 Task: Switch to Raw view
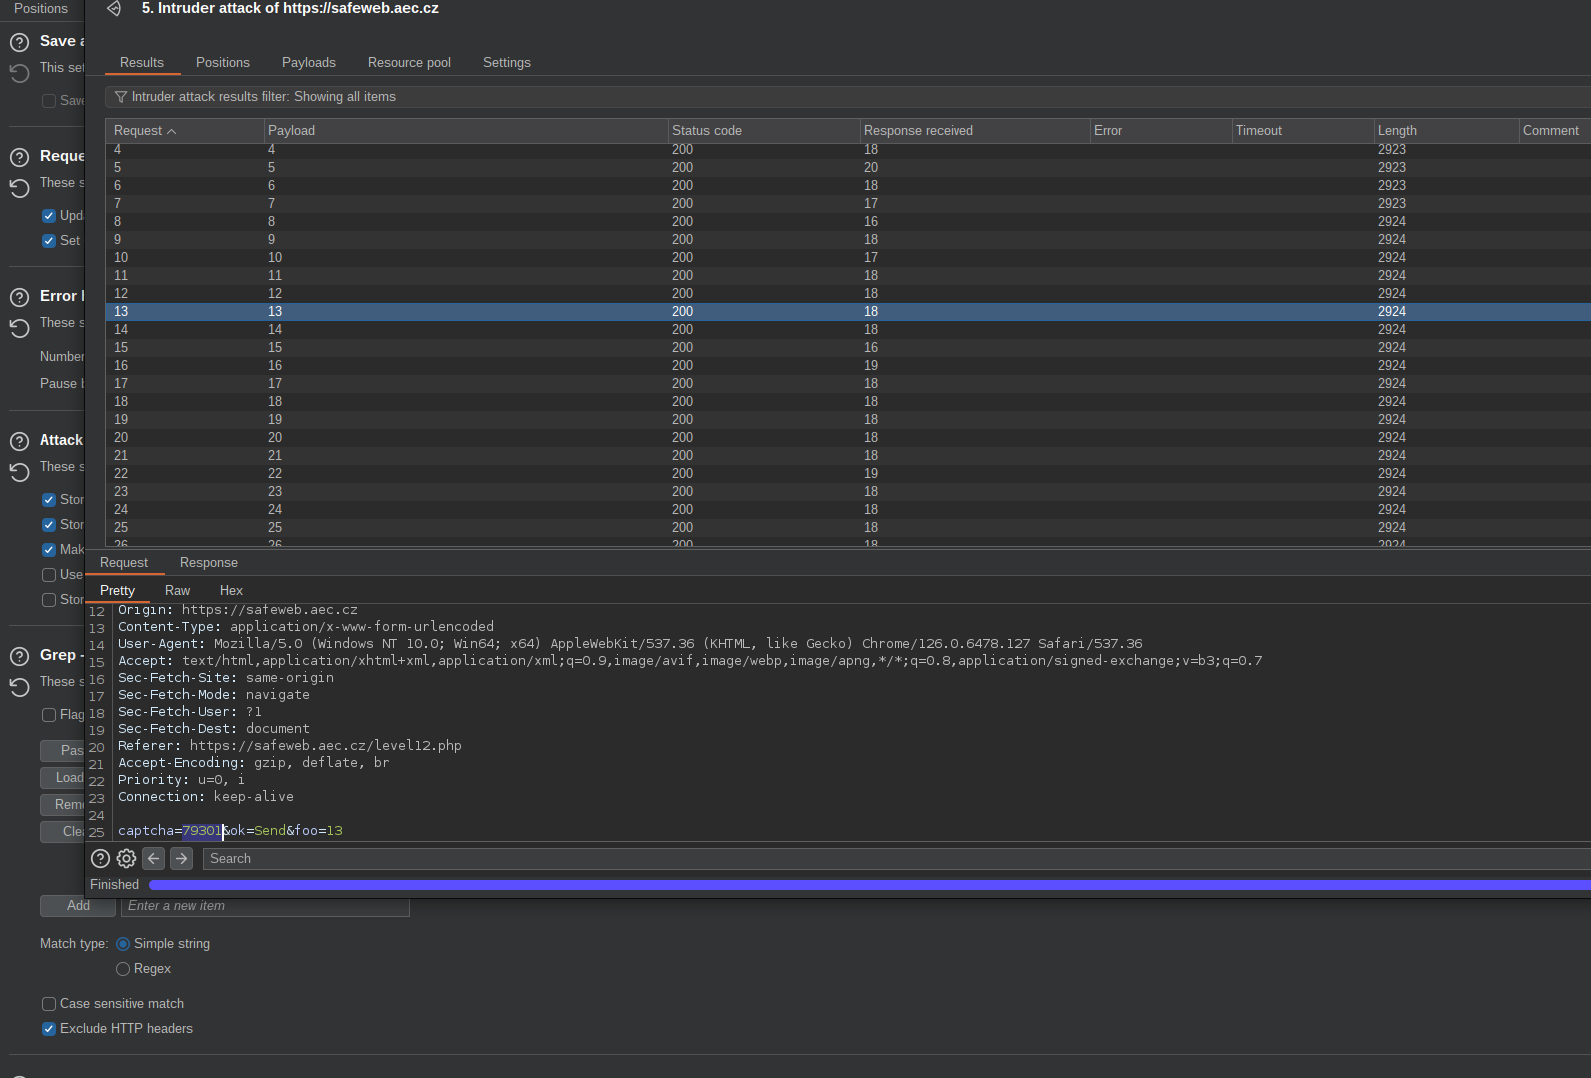pyautogui.click(x=177, y=591)
